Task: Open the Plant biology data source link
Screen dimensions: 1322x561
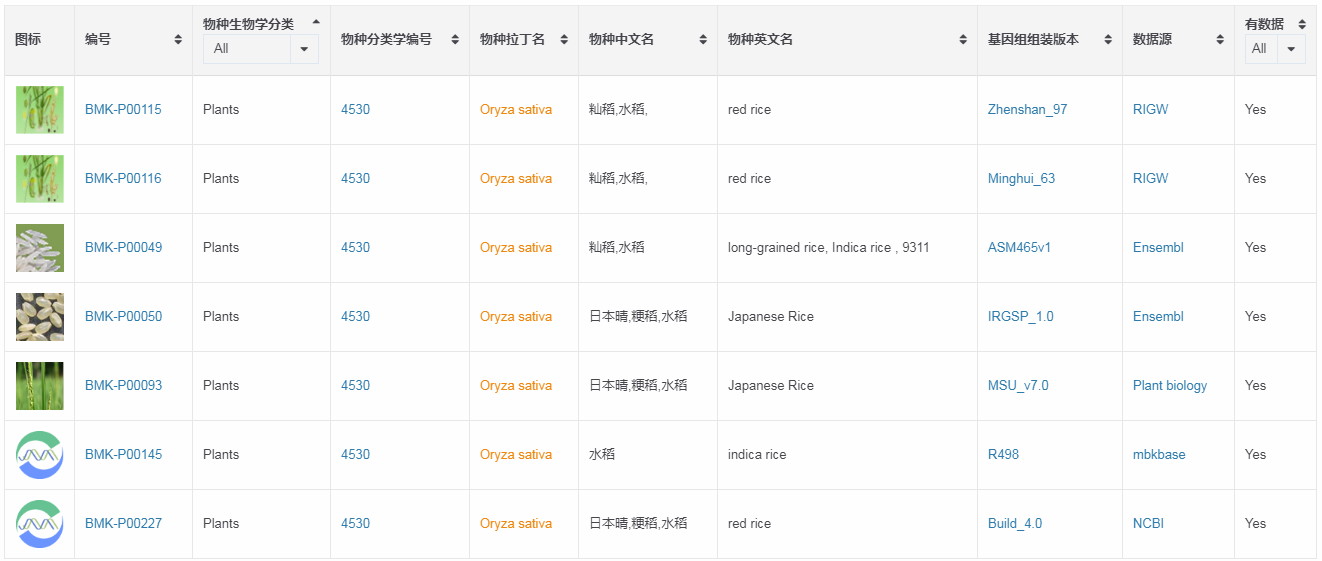Action: point(1169,386)
